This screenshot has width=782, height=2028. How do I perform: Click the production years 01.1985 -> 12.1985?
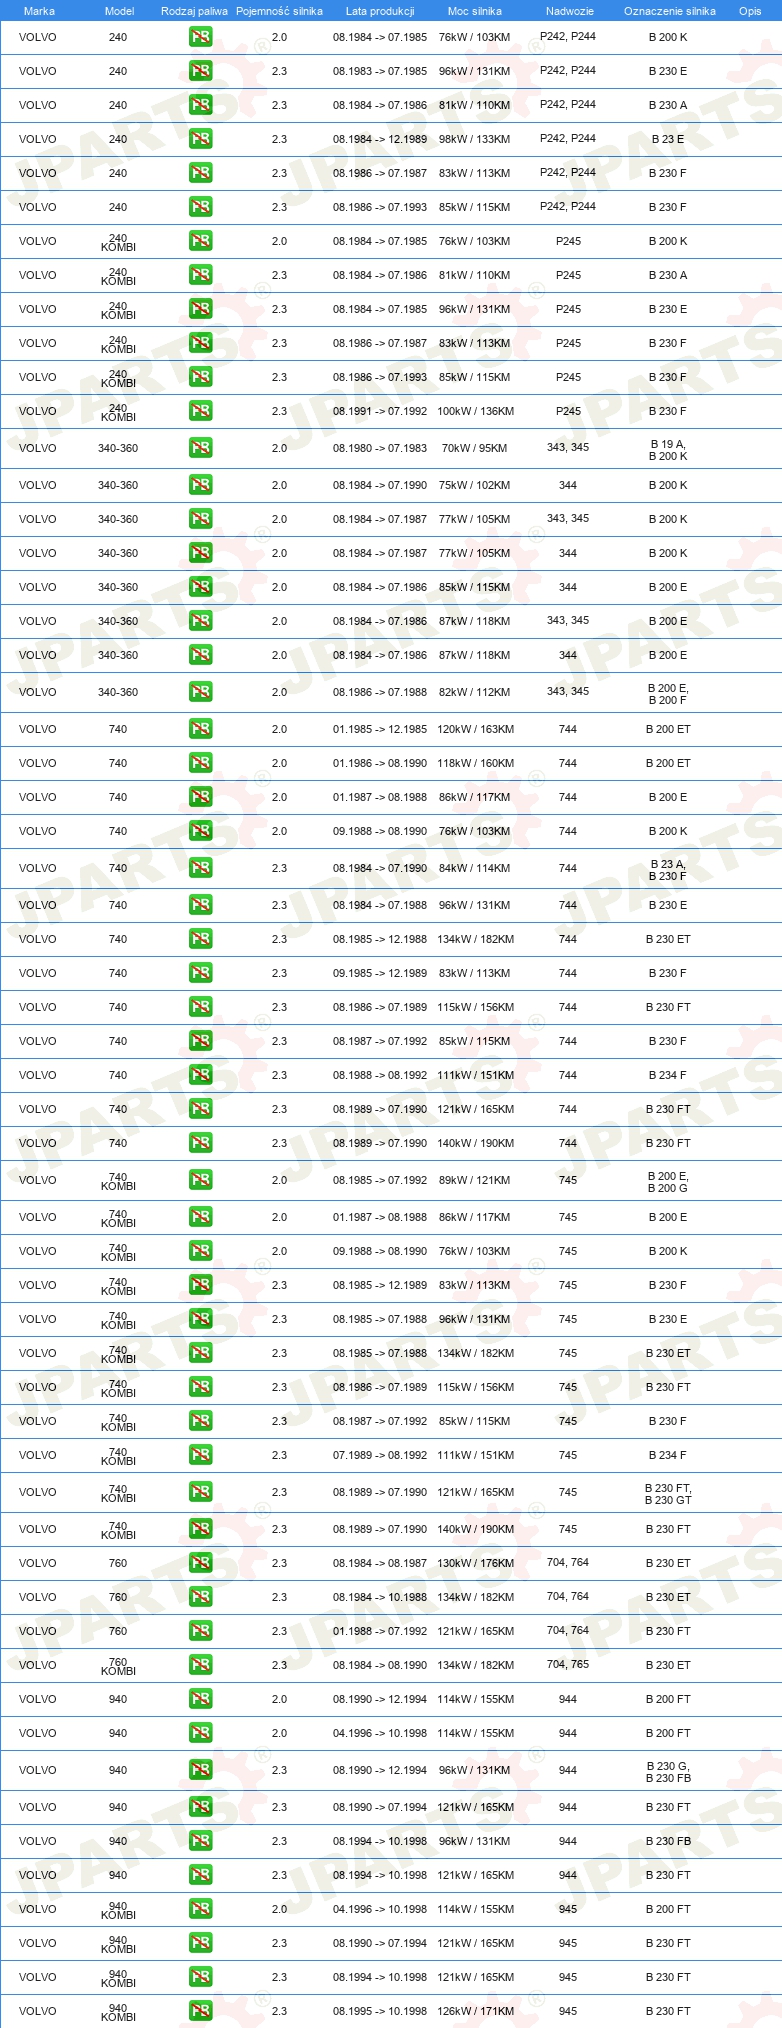tap(380, 729)
